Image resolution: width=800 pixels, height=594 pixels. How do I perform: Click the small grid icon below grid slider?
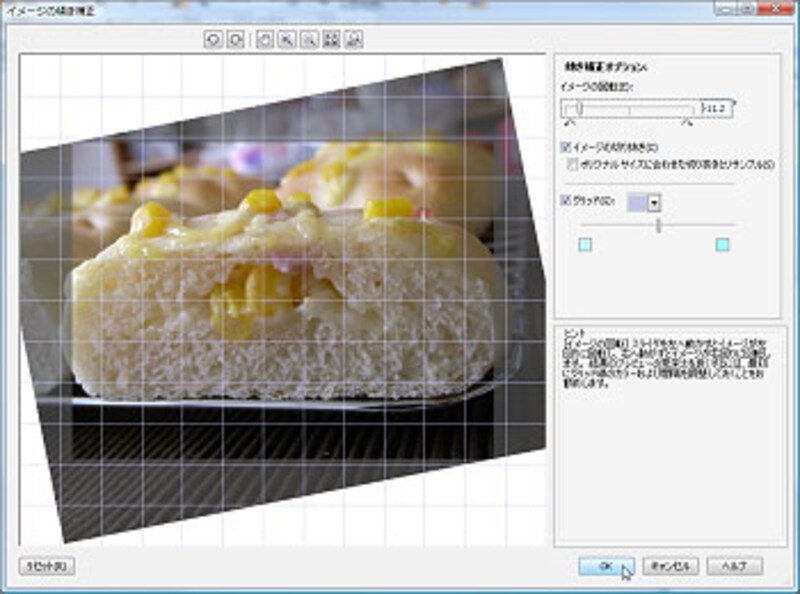pyautogui.click(x=586, y=245)
